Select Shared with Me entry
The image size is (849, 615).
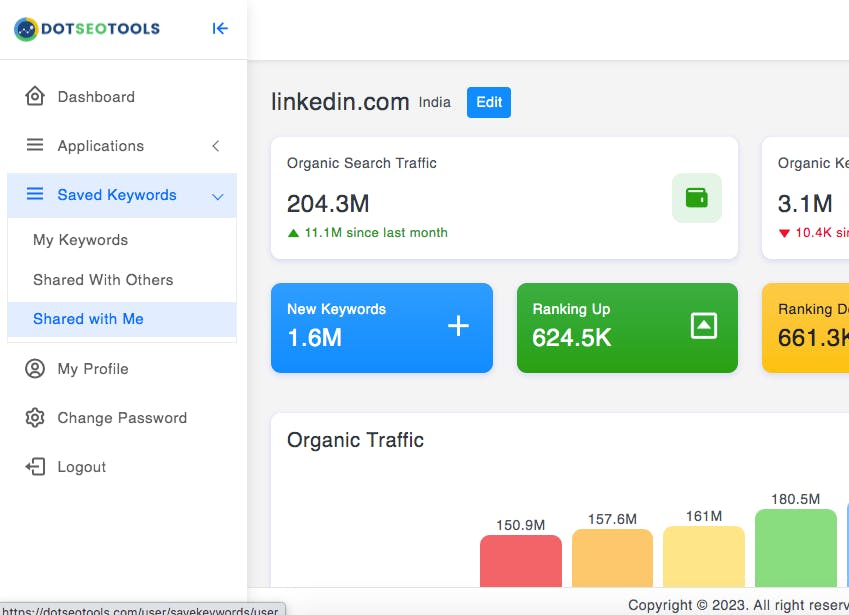122,319
